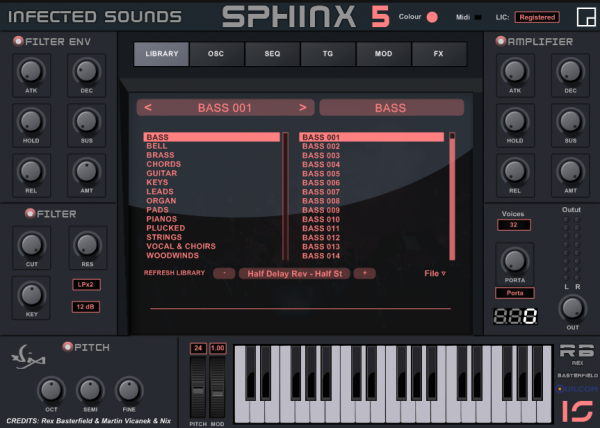Click the Amplifier REL knob
The width and height of the screenshot is (600, 428).
tap(515, 171)
